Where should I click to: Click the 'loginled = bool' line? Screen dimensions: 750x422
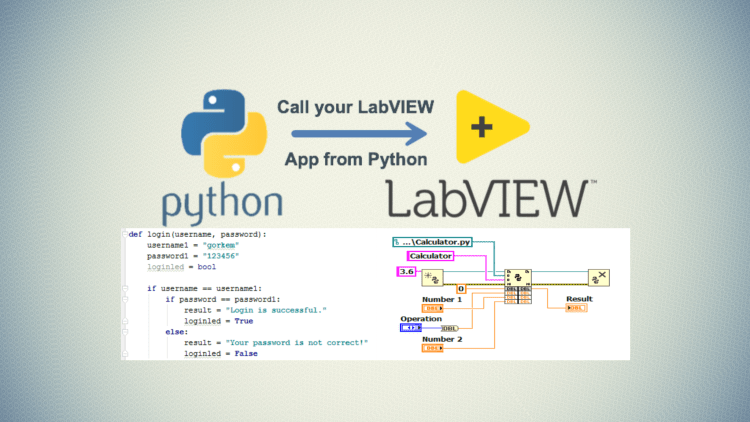click(181, 267)
